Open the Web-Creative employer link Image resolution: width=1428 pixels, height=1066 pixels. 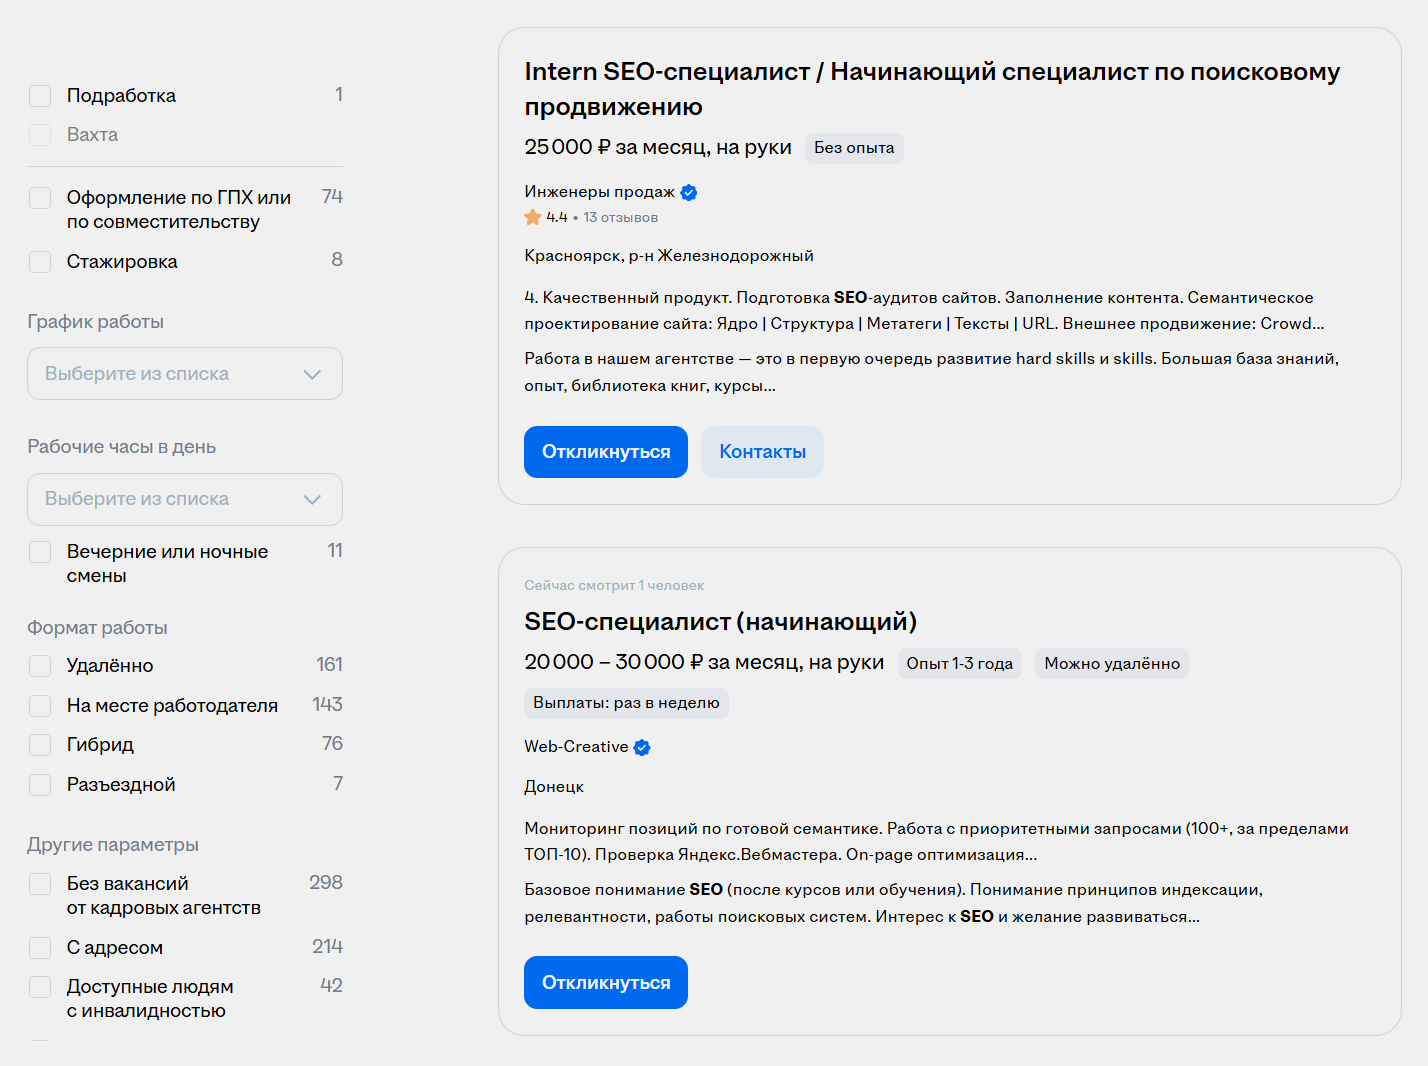coord(576,747)
